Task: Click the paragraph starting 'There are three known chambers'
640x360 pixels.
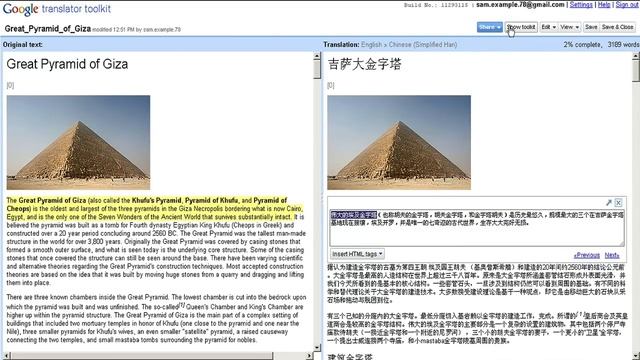Action: [157, 318]
